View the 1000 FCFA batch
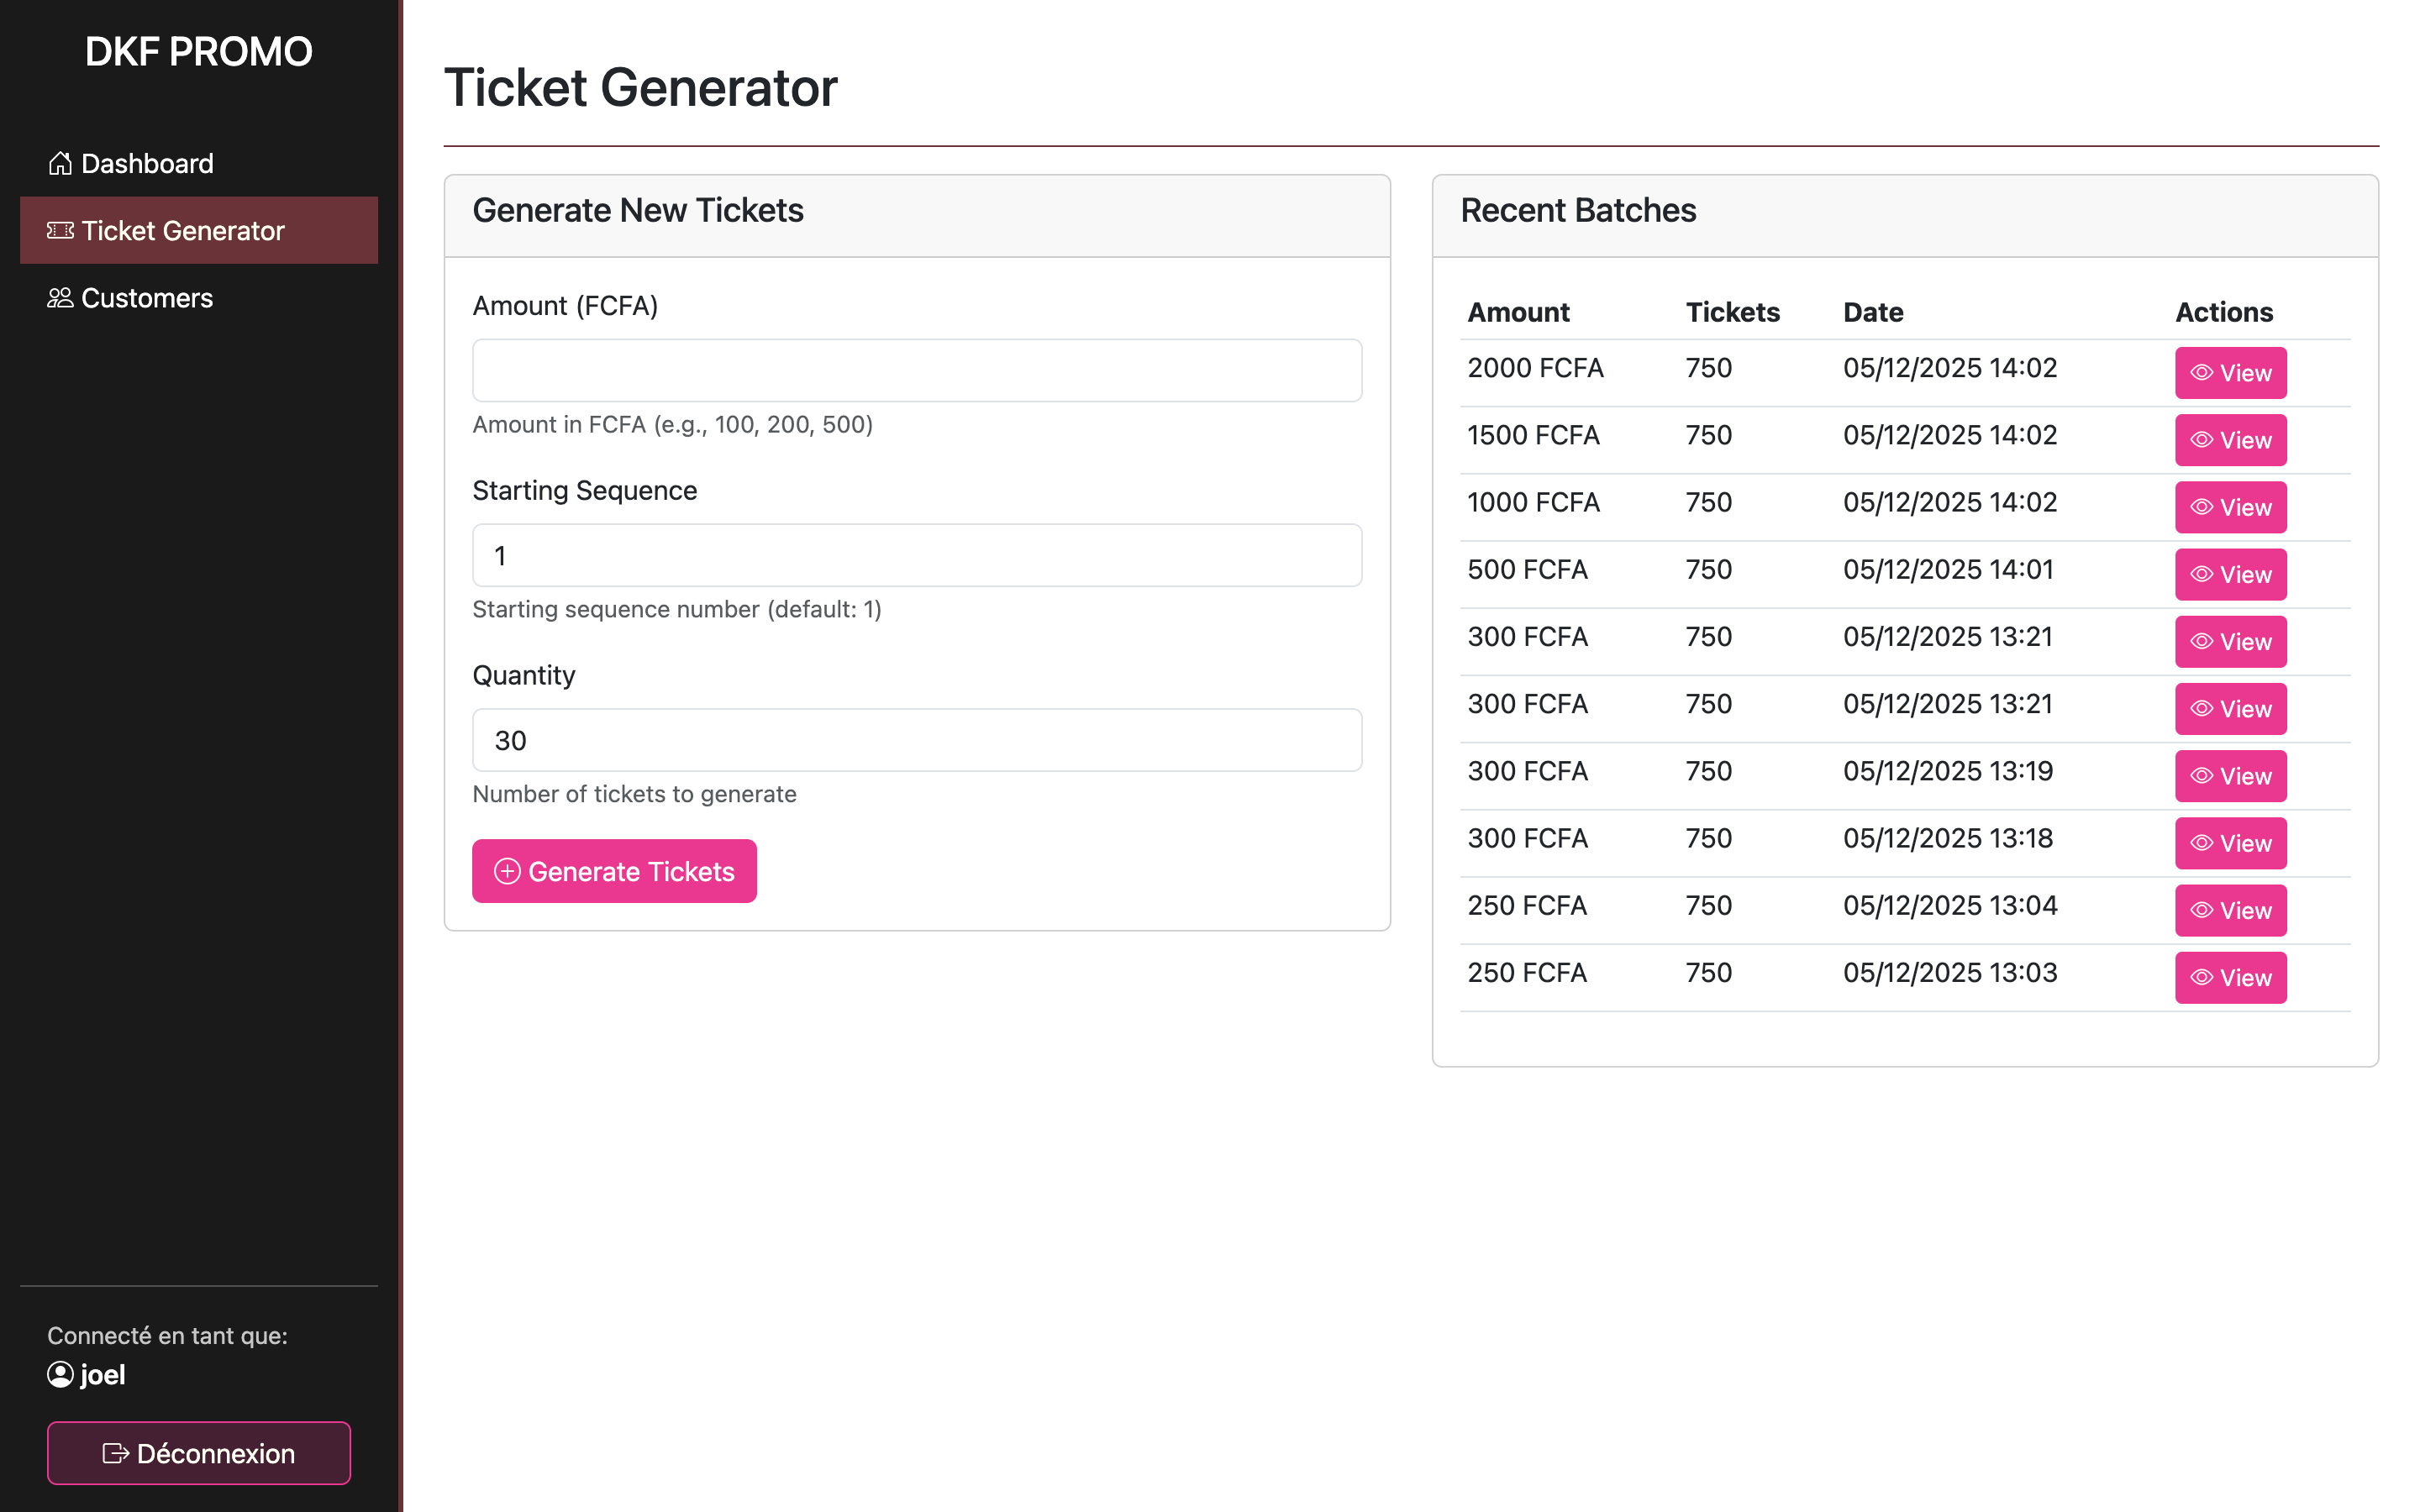 (2230, 507)
